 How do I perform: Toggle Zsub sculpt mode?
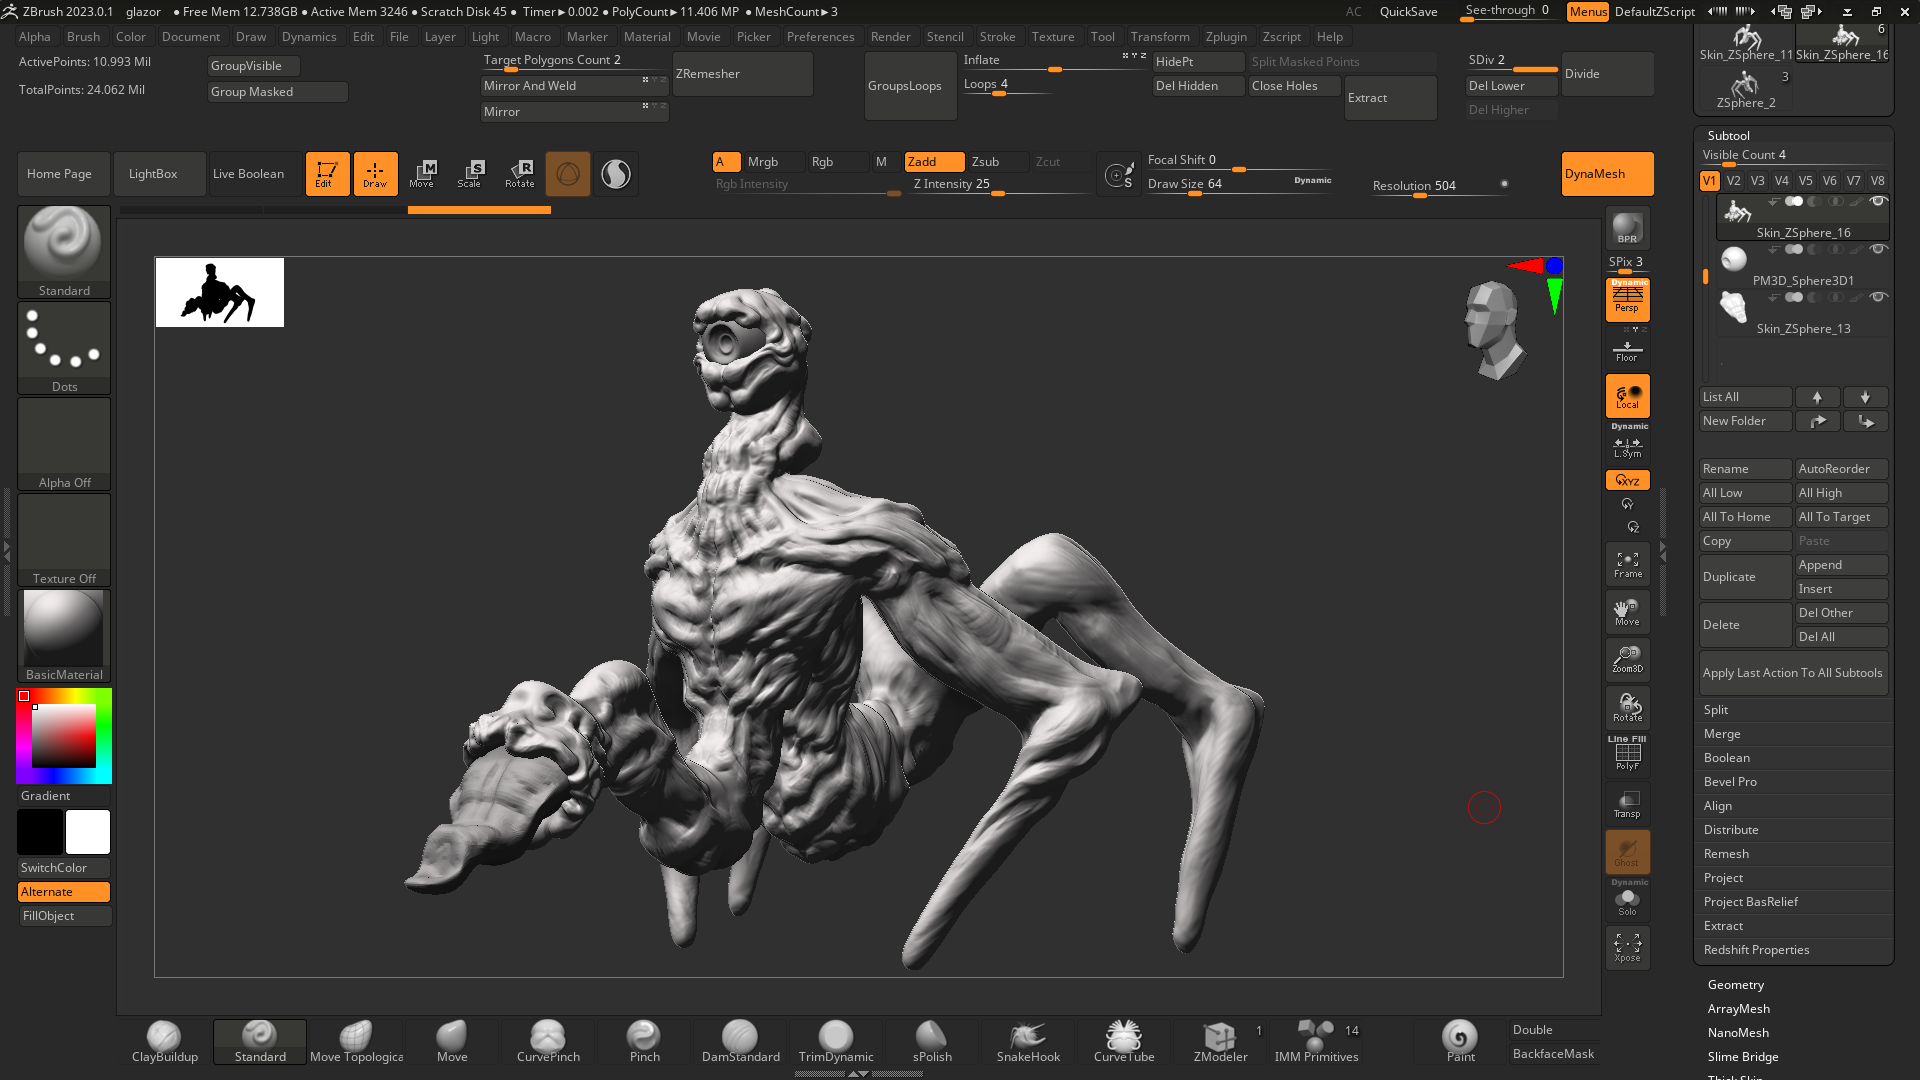[x=996, y=162]
